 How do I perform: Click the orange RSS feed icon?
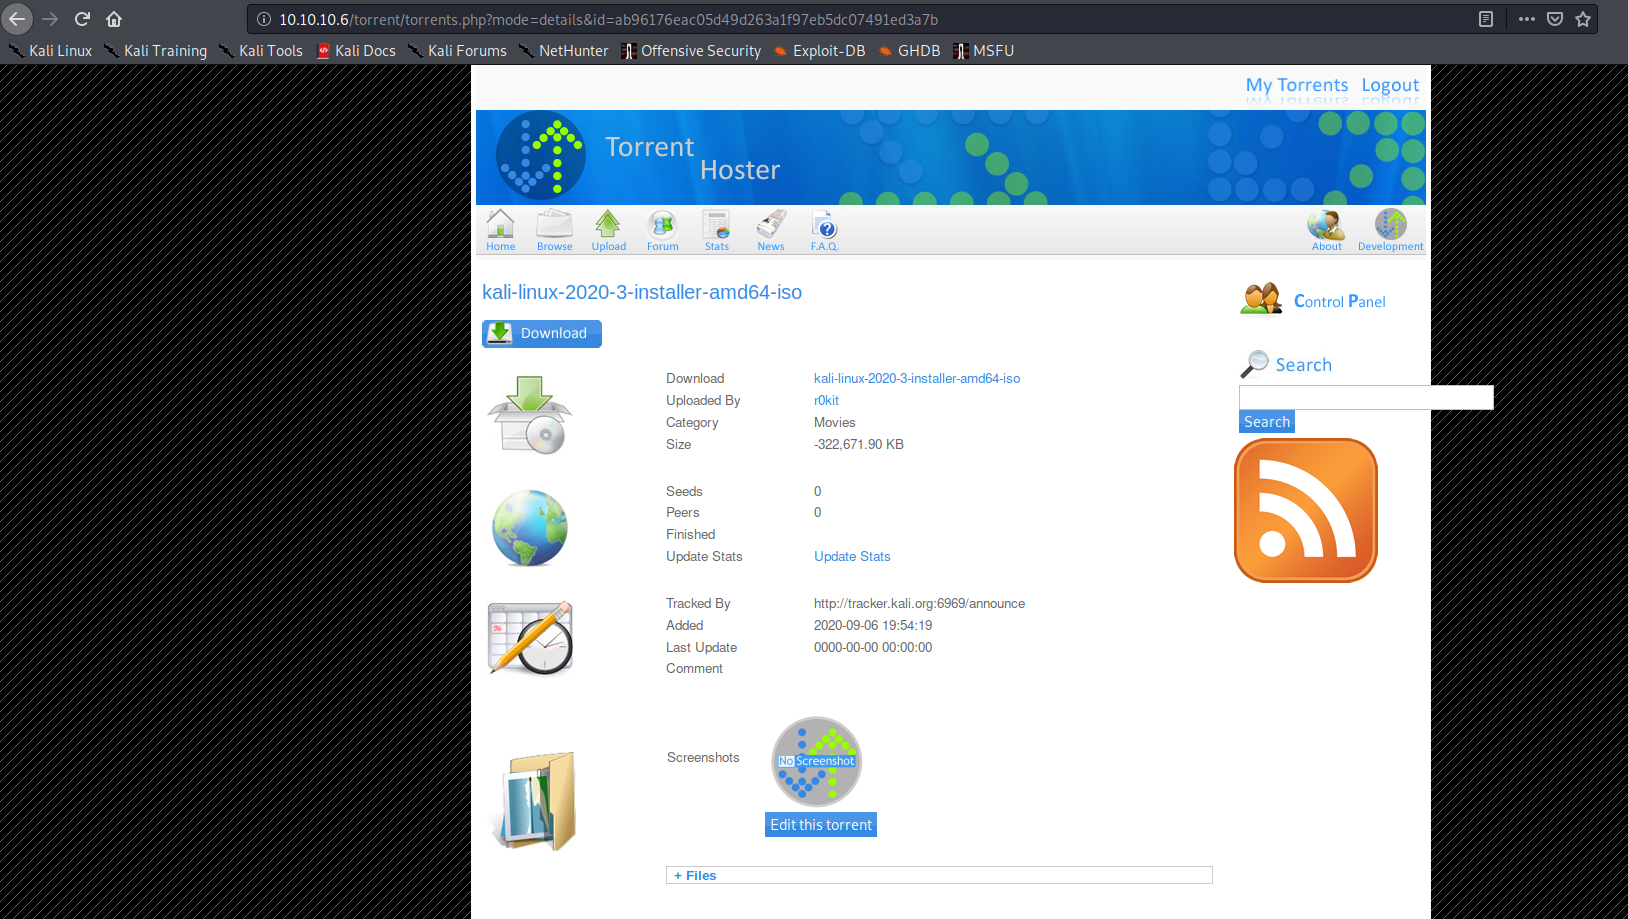point(1306,510)
